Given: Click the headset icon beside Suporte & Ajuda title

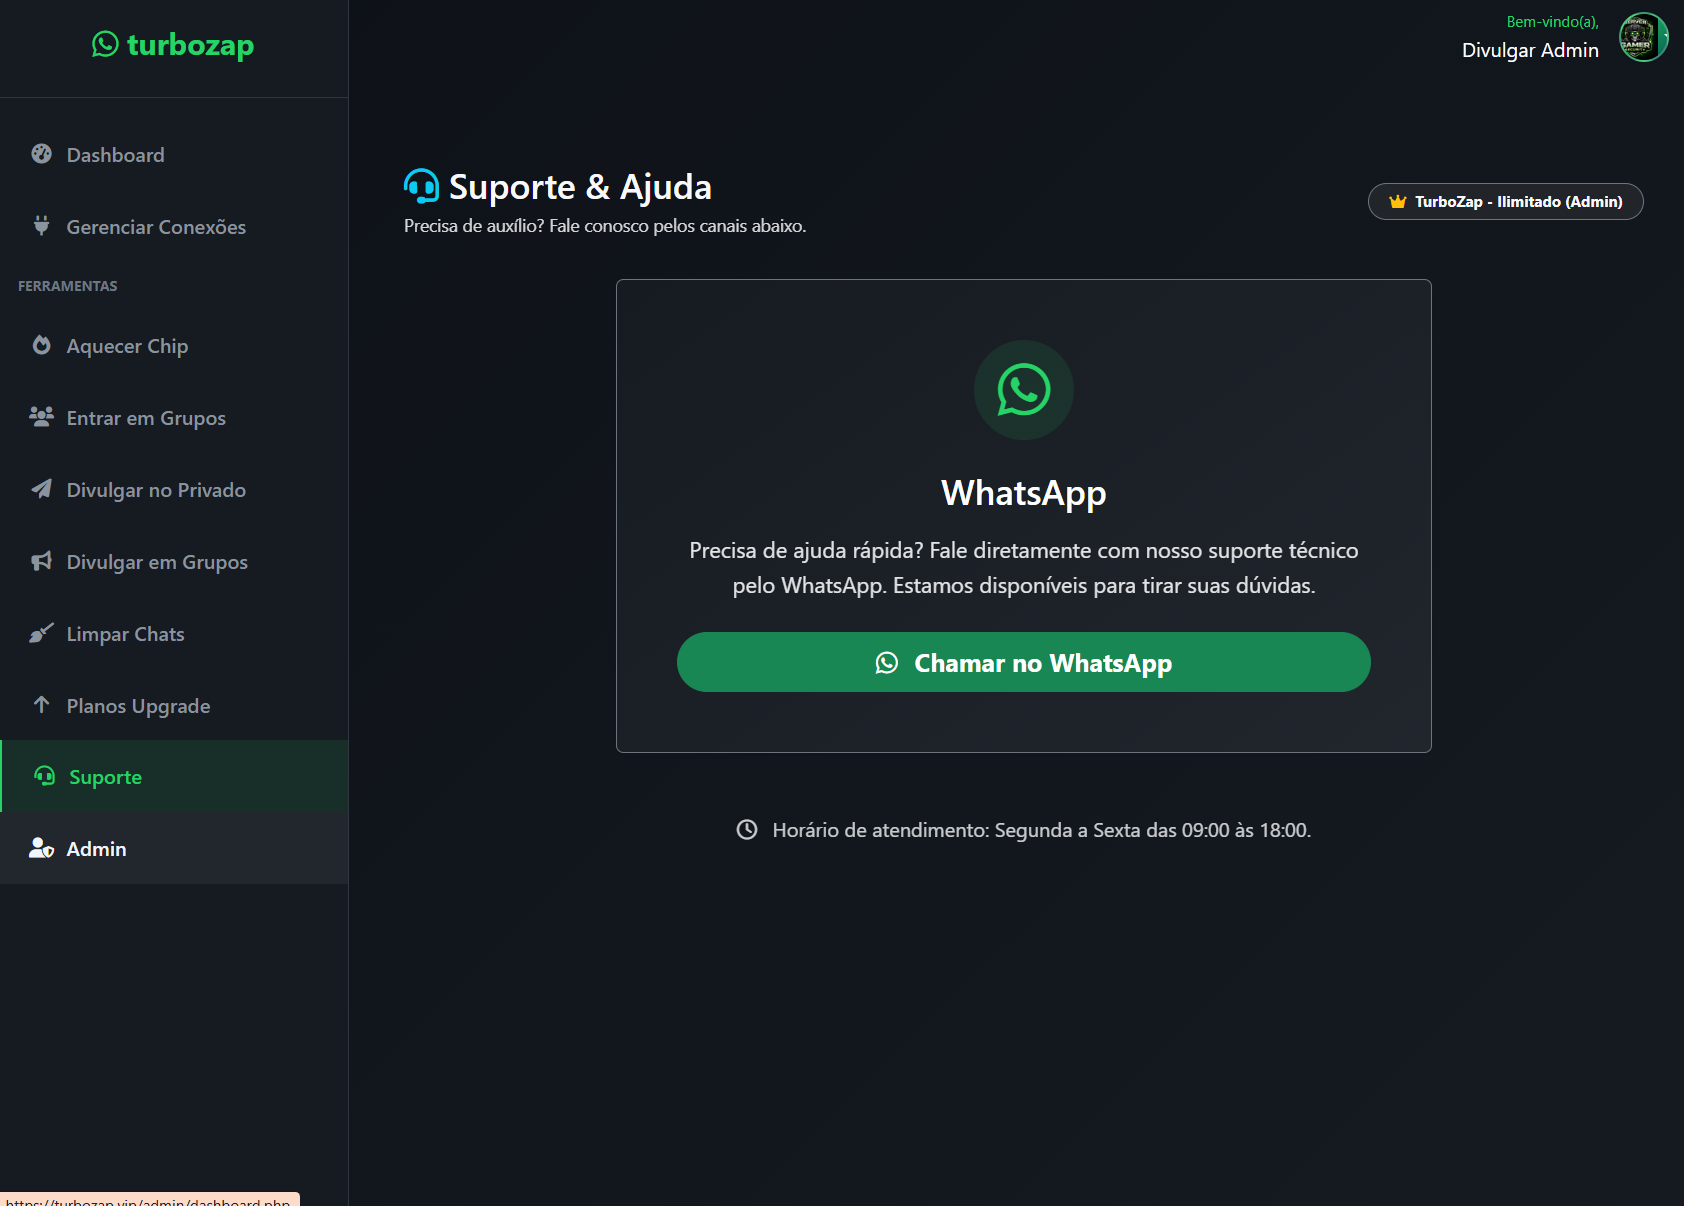Looking at the screenshot, I should coord(421,186).
